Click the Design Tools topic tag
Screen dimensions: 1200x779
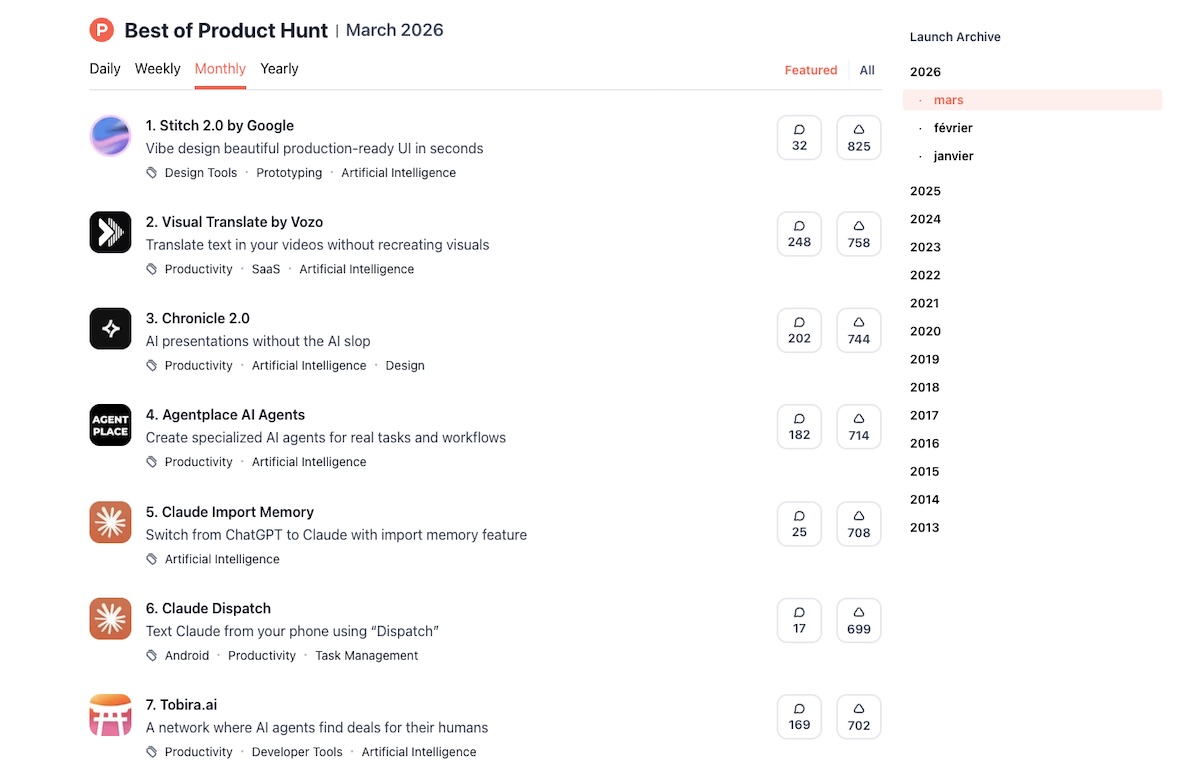coord(200,173)
